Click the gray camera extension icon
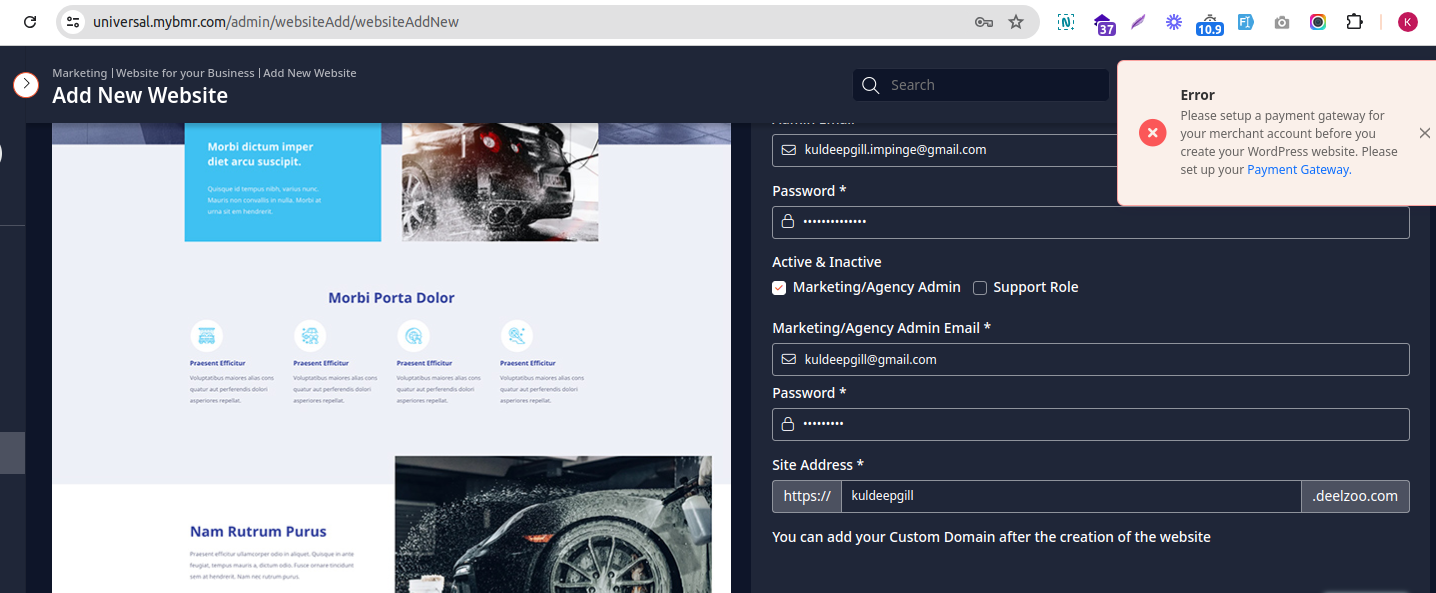The height and width of the screenshot is (593, 1436). click(1282, 22)
